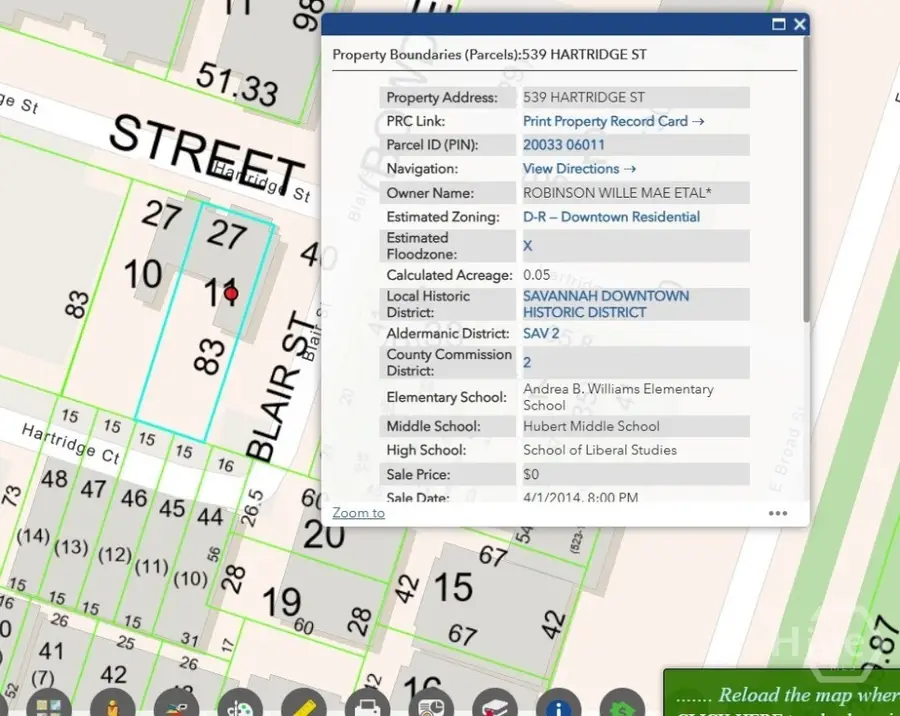Click the Zoom to link in the popup
This screenshot has height=716, width=900.
[x=358, y=513]
